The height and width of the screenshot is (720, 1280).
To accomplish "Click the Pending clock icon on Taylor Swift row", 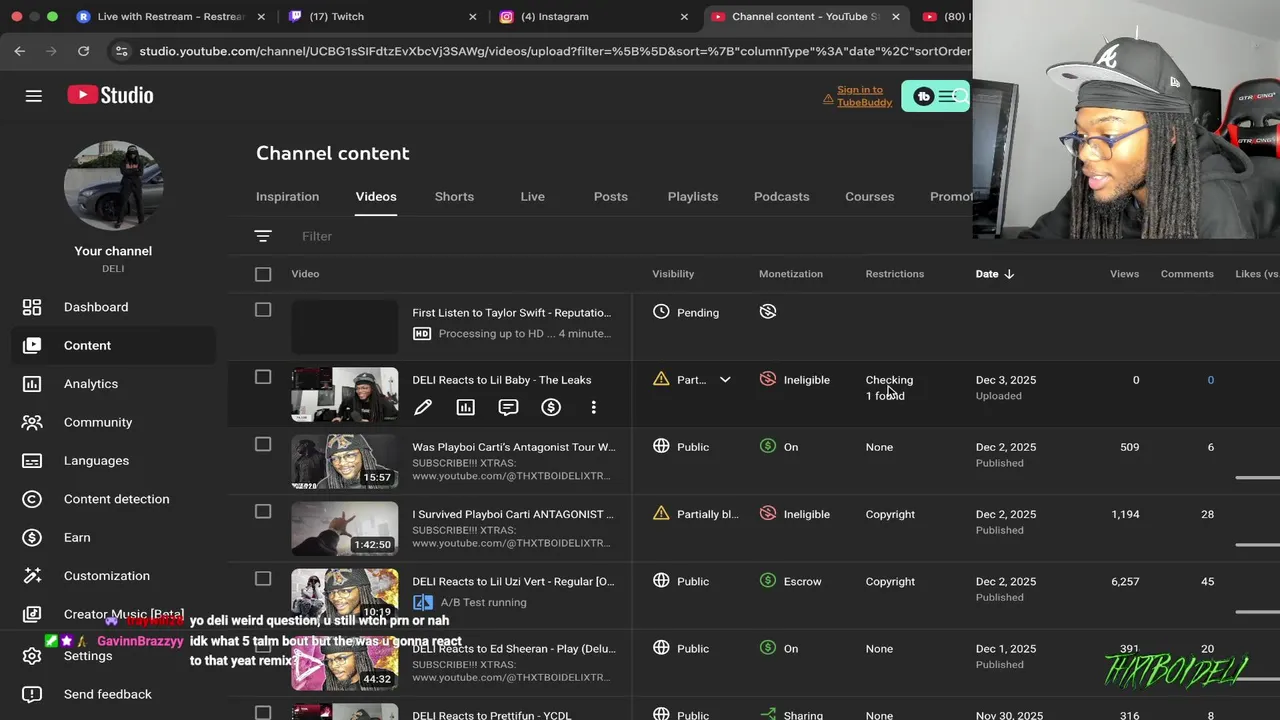I will (x=661, y=312).
